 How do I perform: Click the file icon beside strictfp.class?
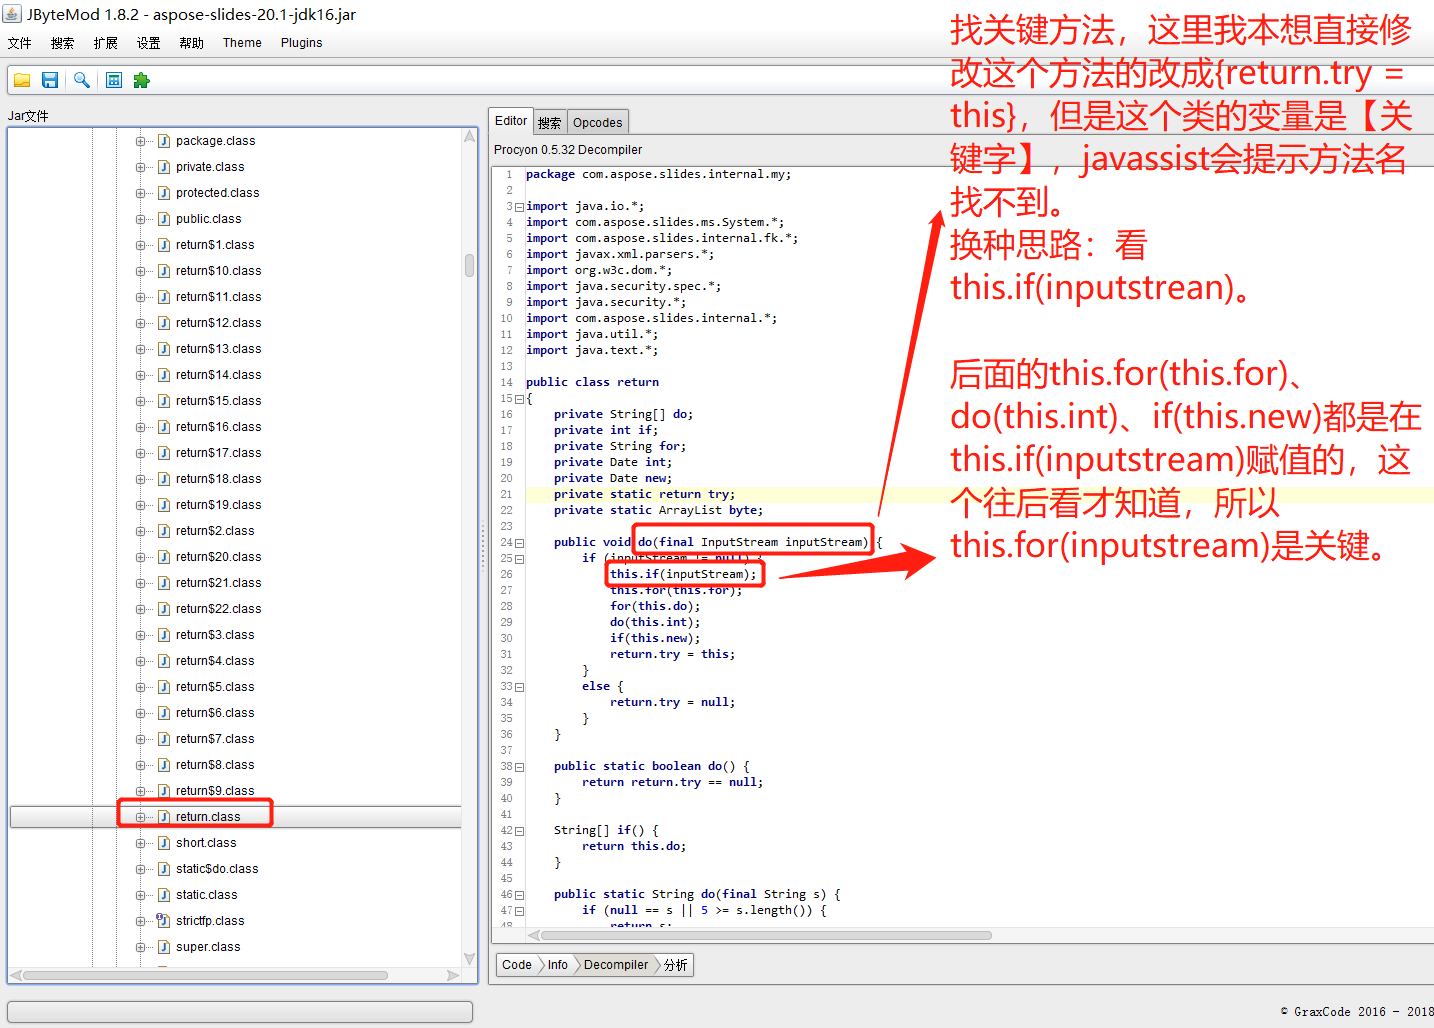click(164, 921)
